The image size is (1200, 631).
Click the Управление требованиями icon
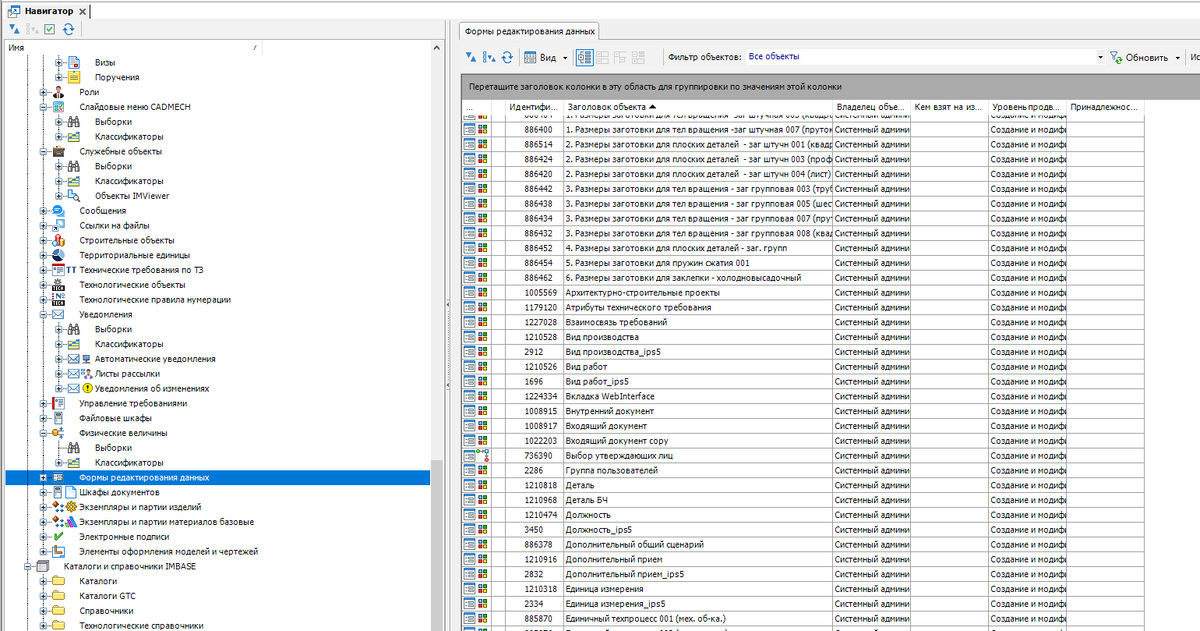click(58, 403)
